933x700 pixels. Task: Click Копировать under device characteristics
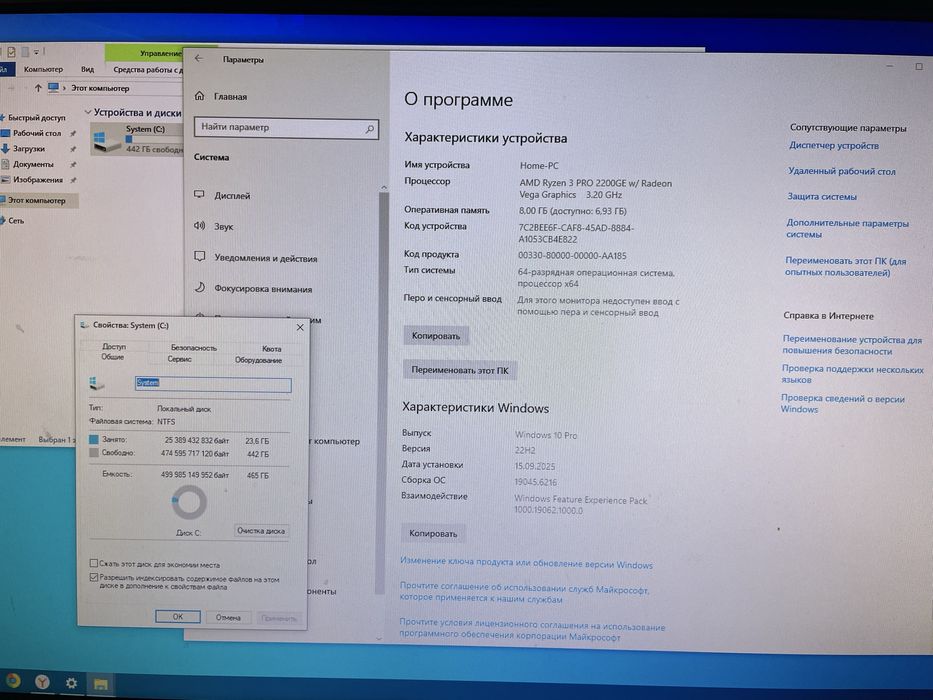coord(436,336)
